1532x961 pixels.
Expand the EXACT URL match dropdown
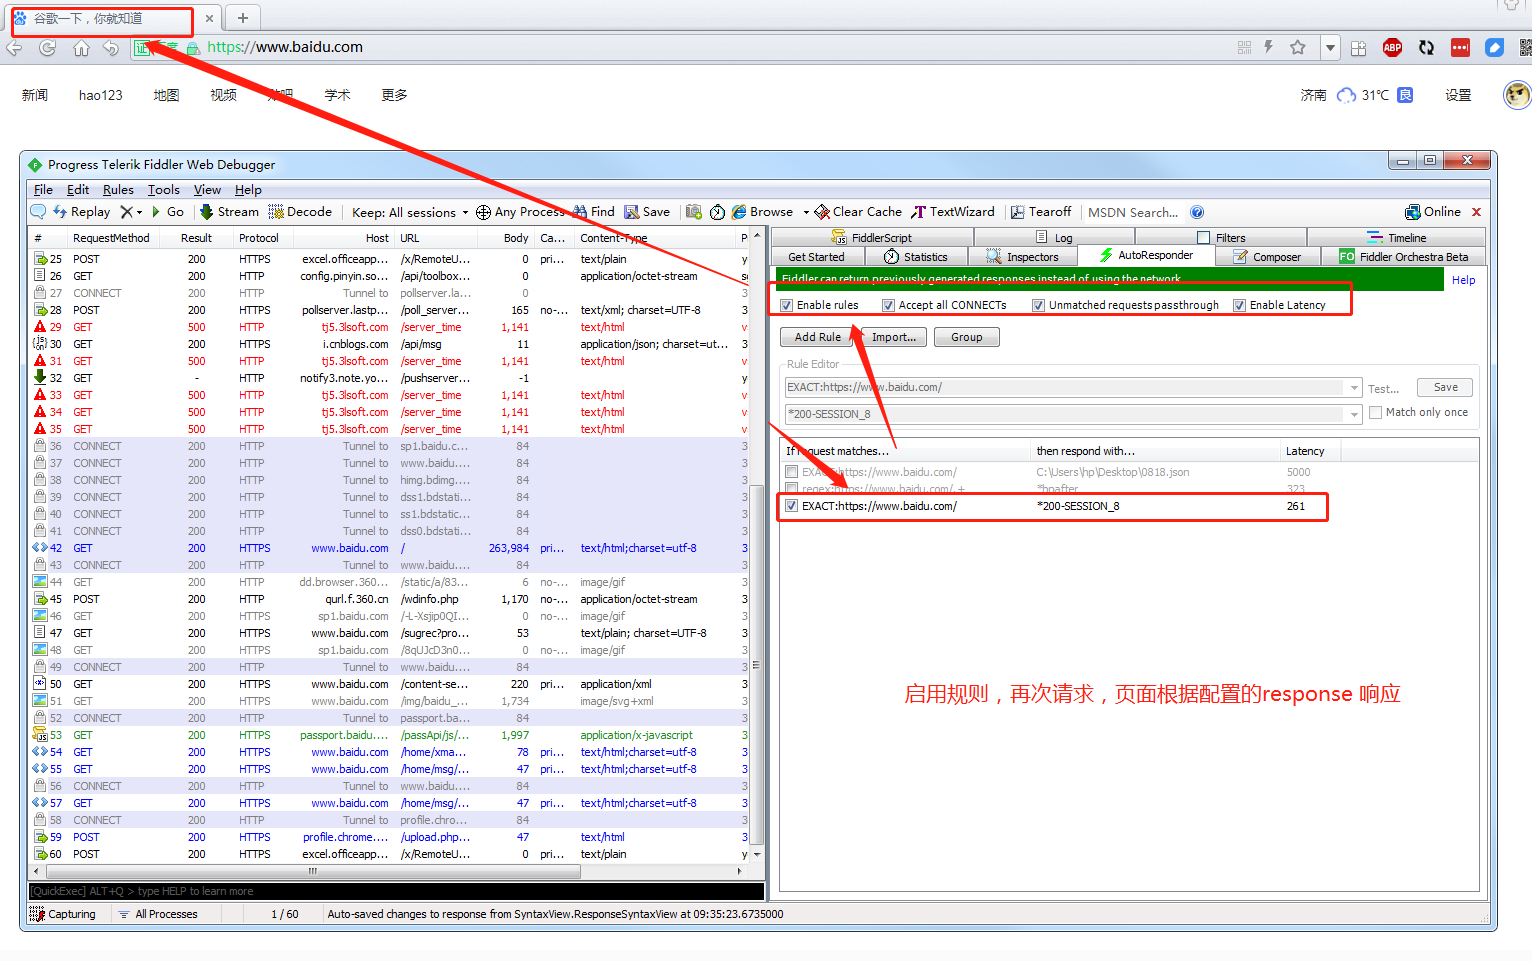(x=1354, y=388)
